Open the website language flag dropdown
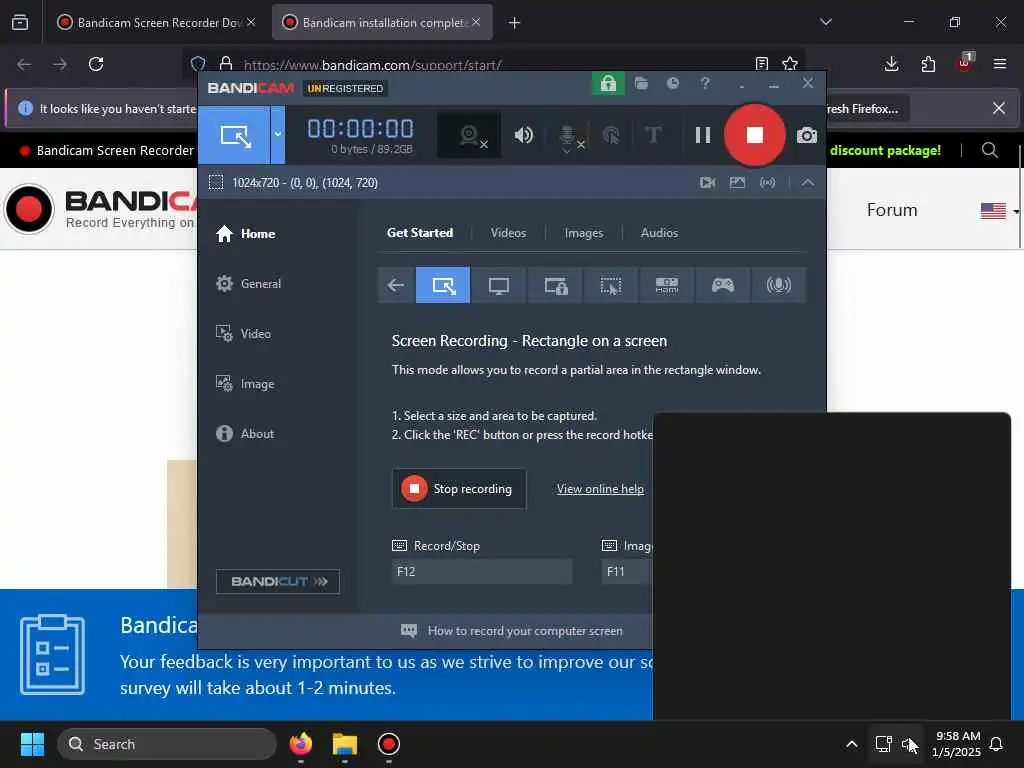Viewport: 1024px width, 768px height. coord(999,211)
